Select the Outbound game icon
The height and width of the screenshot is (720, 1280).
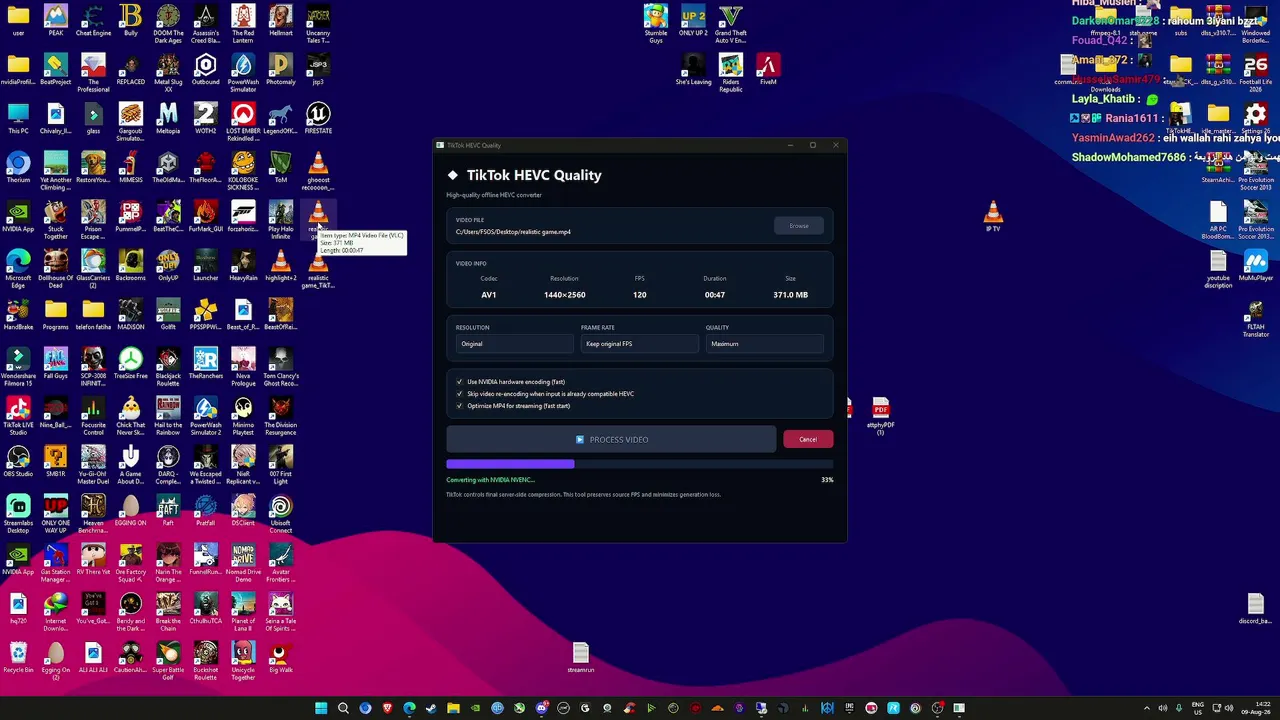[206, 70]
